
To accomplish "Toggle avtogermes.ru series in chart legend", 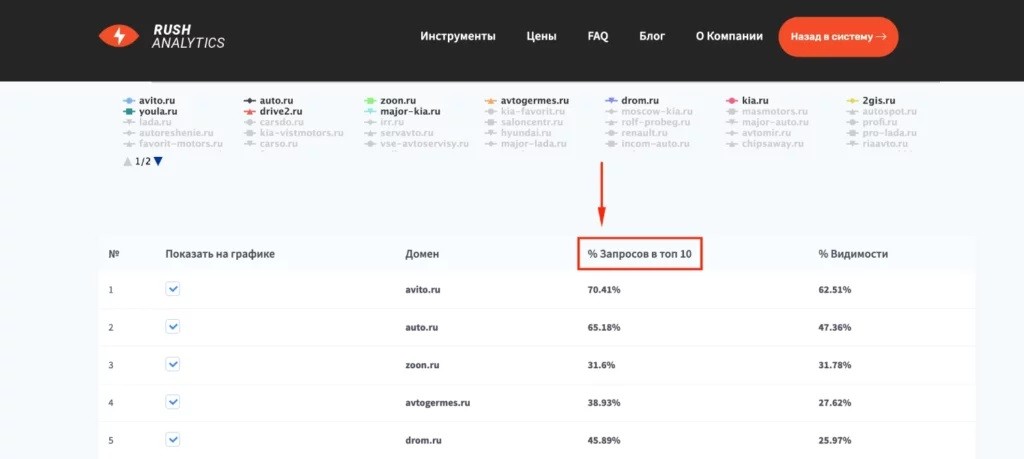I will click(x=527, y=101).
